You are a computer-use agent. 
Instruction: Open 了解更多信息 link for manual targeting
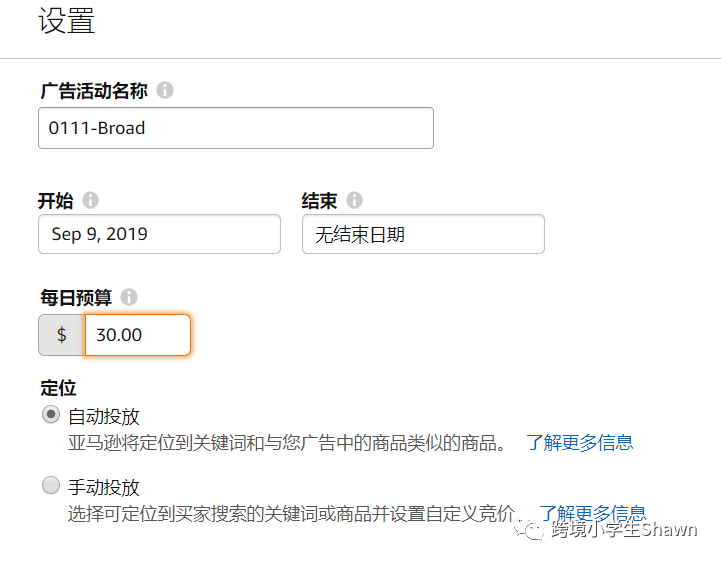593,513
